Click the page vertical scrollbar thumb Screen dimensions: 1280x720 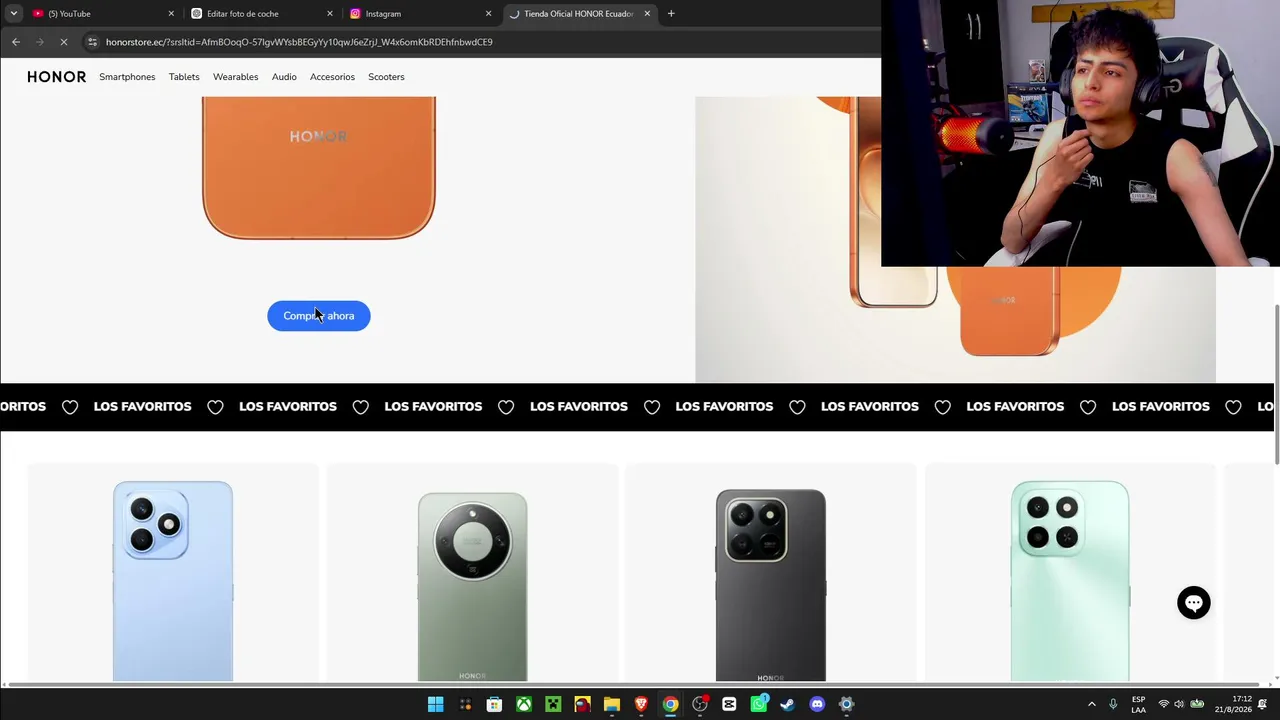coord(1276,383)
